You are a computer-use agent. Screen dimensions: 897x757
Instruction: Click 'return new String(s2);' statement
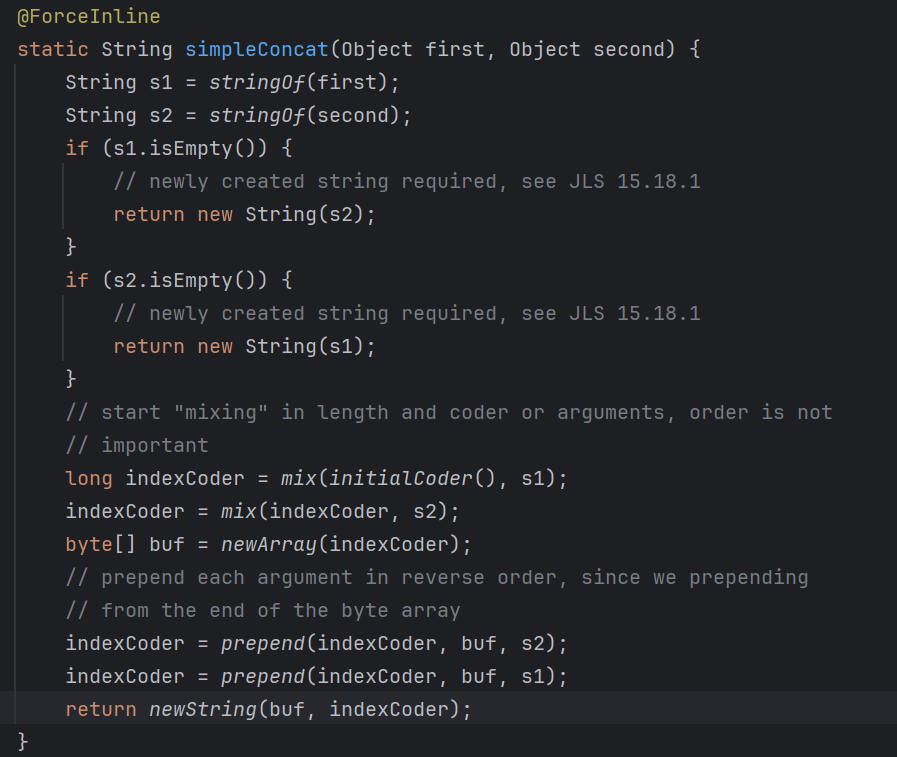[244, 215]
